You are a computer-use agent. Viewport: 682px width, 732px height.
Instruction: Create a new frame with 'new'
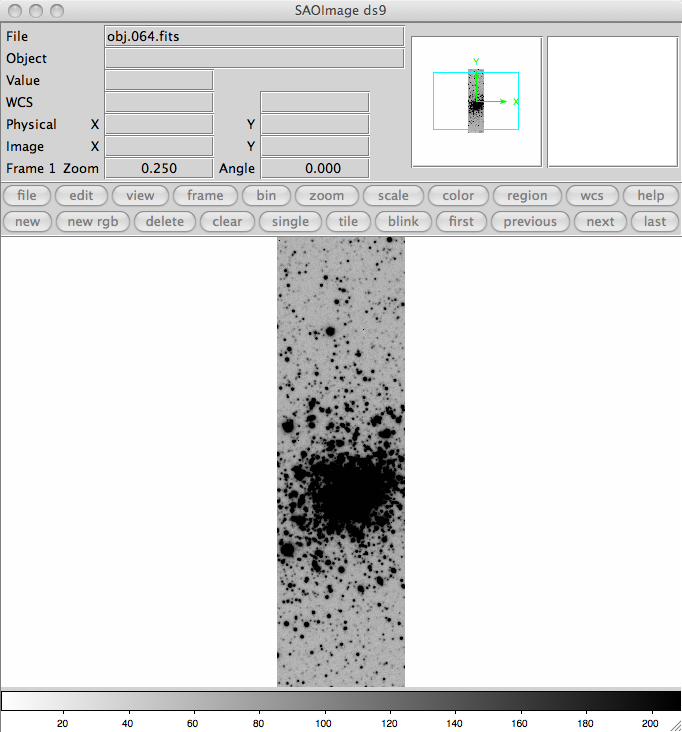pos(27,221)
